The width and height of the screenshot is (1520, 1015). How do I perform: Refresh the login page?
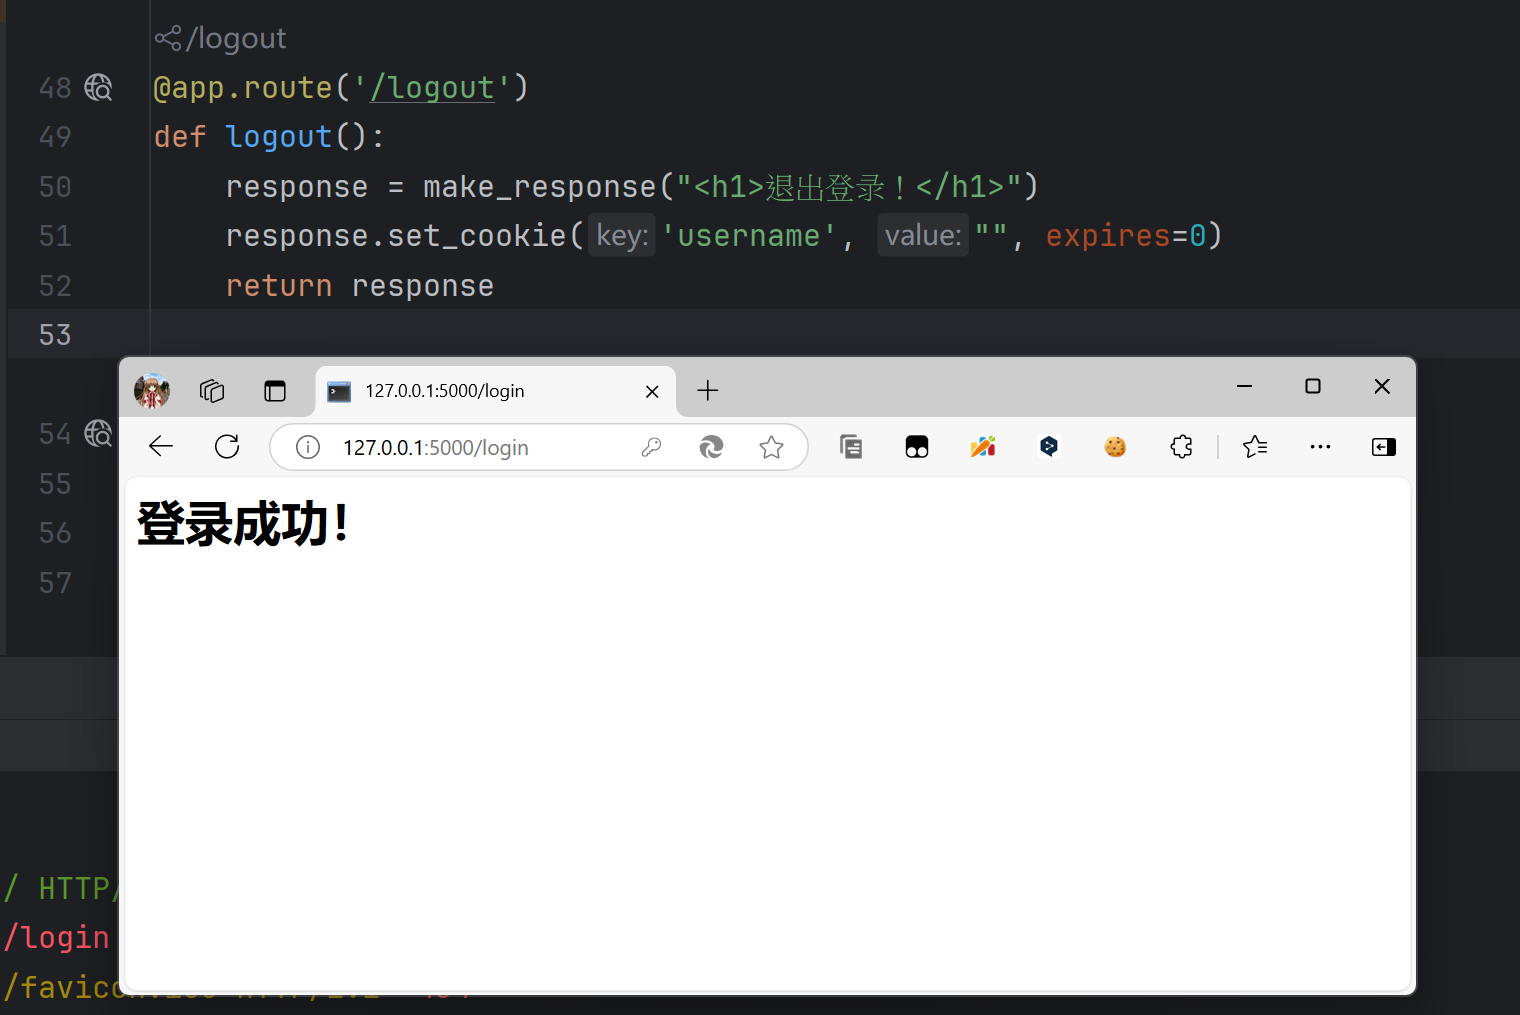[x=227, y=447]
